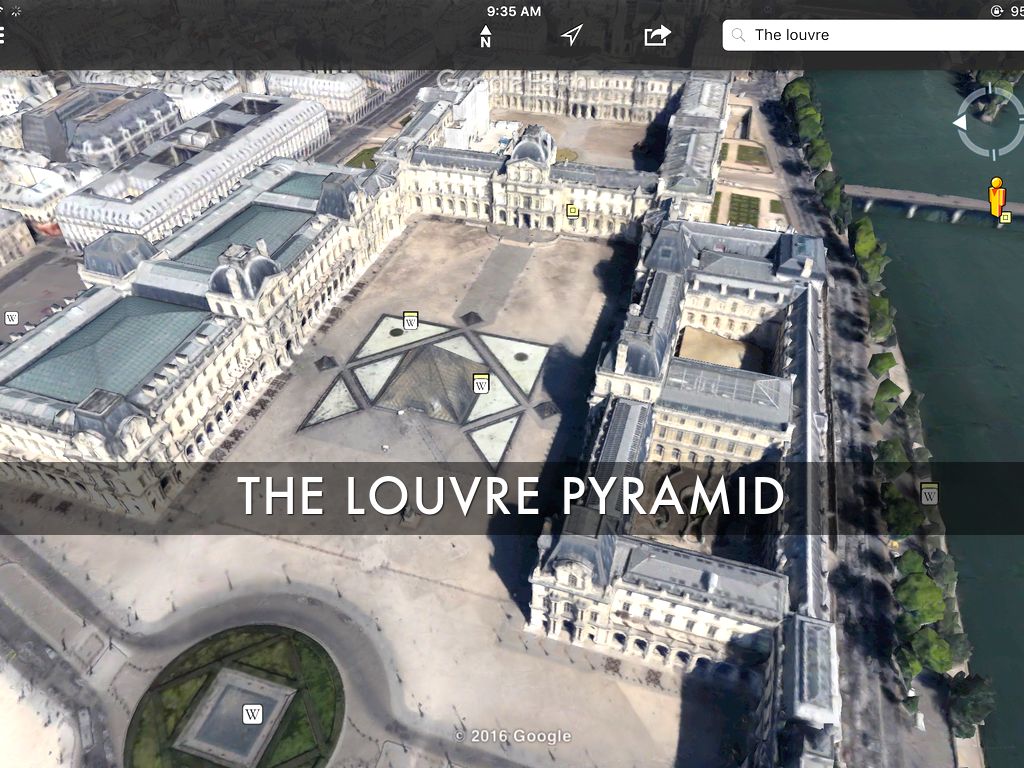Open the share icon in toolbar
1024x768 pixels.
click(x=657, y=36)
